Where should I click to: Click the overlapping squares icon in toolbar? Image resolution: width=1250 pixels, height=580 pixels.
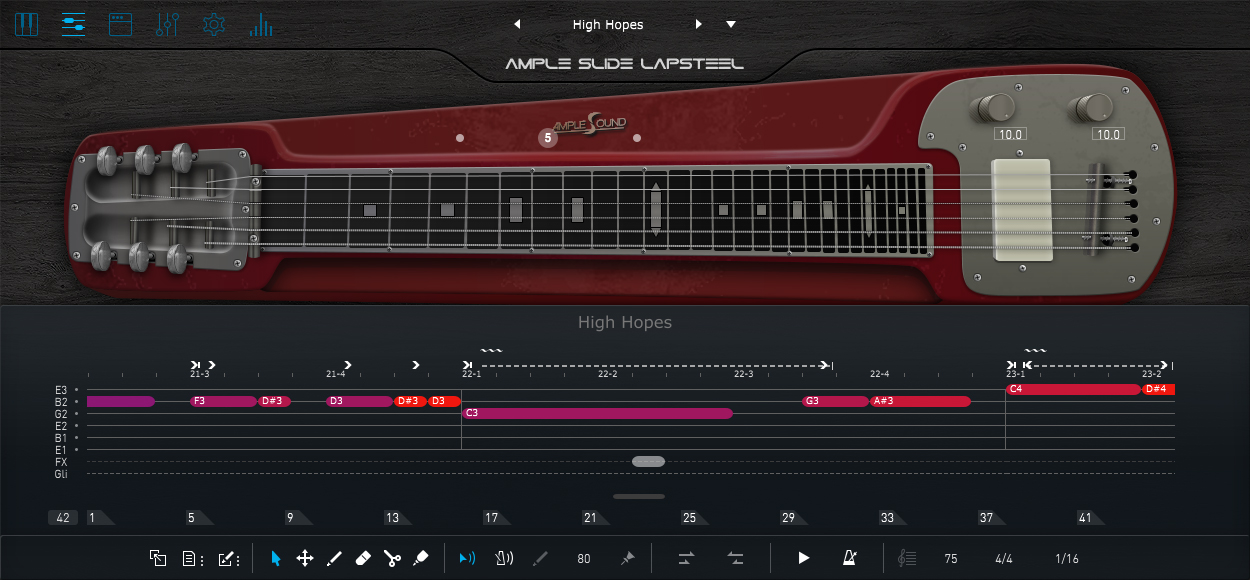[x=158, y=558]
